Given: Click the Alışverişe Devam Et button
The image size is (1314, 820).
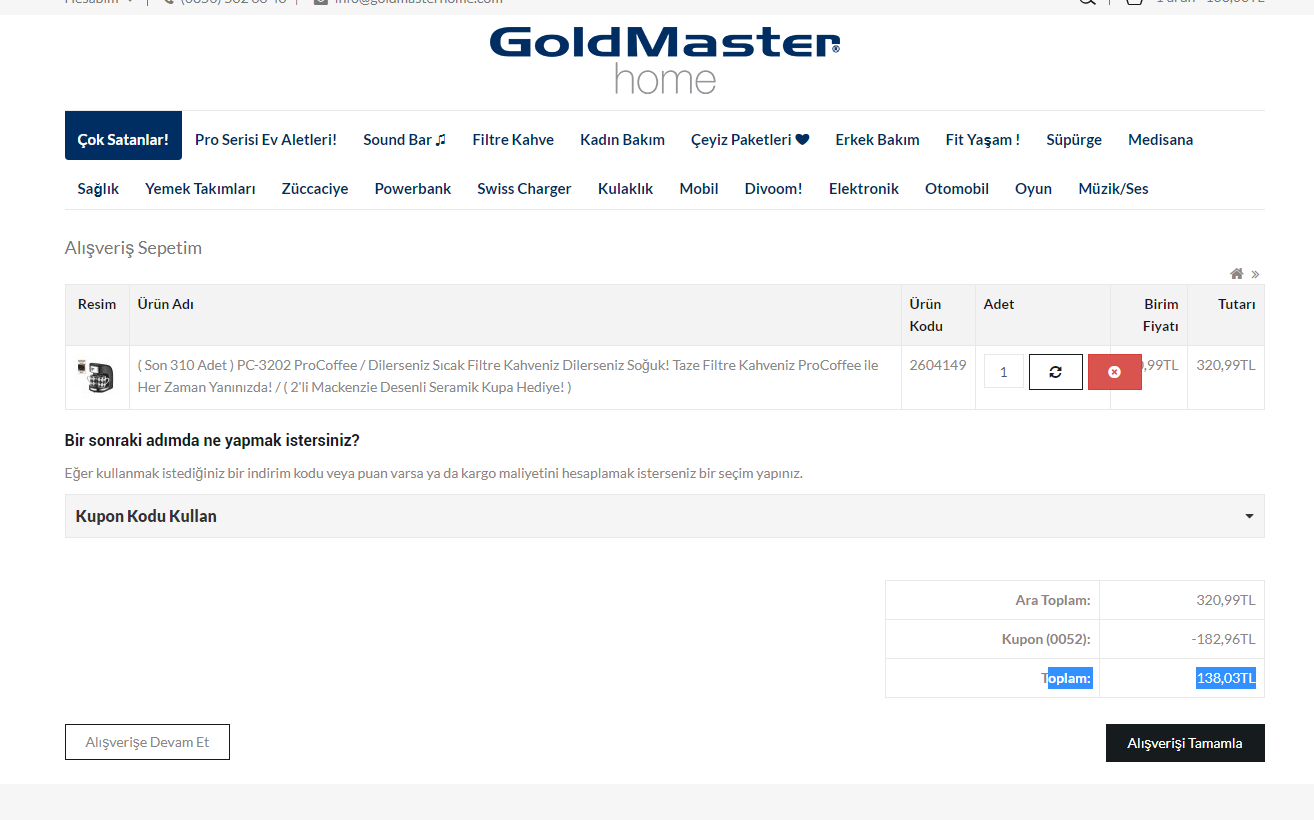Looking at the screenshot, I should (x=147, y=742).
